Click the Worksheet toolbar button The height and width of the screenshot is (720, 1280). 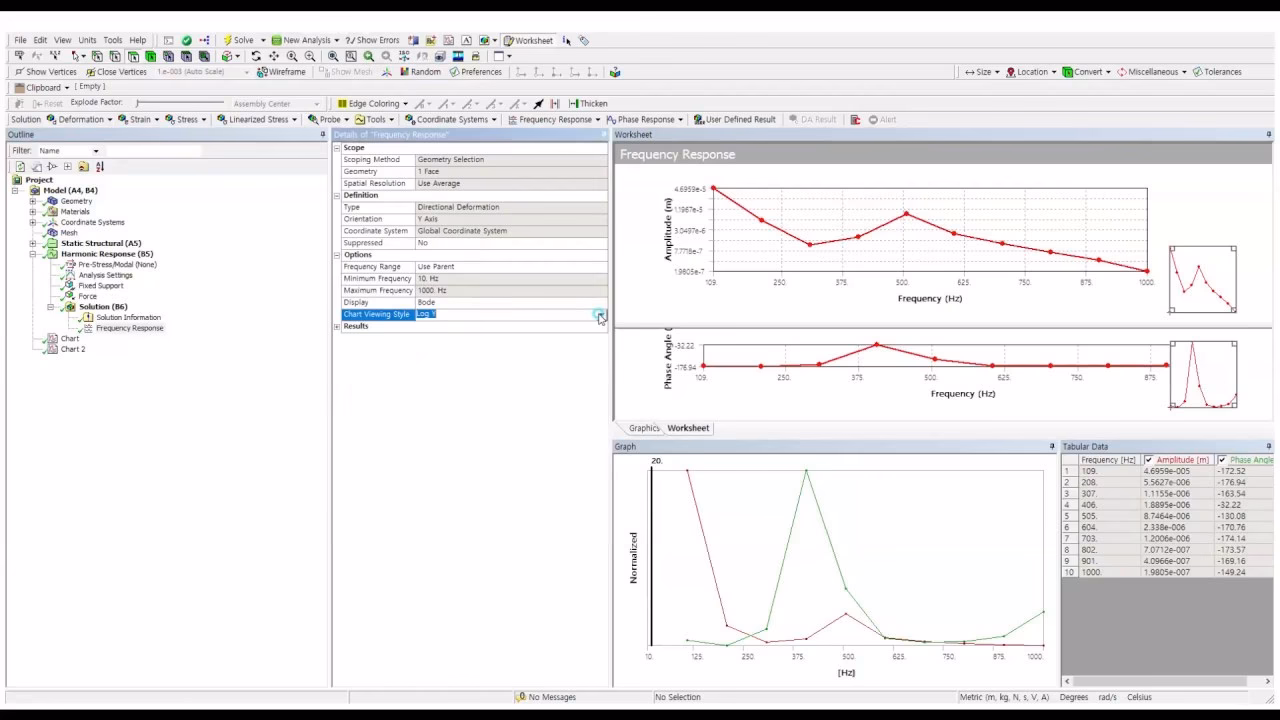(528, 41)
